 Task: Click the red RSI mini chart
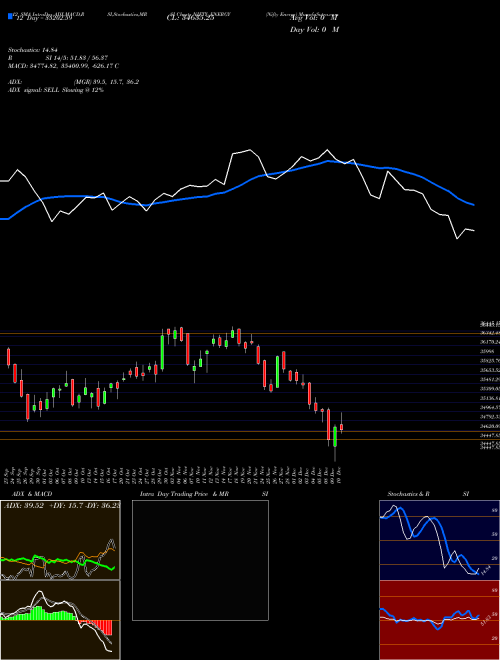pyautogui.click(x=439, y=620)
